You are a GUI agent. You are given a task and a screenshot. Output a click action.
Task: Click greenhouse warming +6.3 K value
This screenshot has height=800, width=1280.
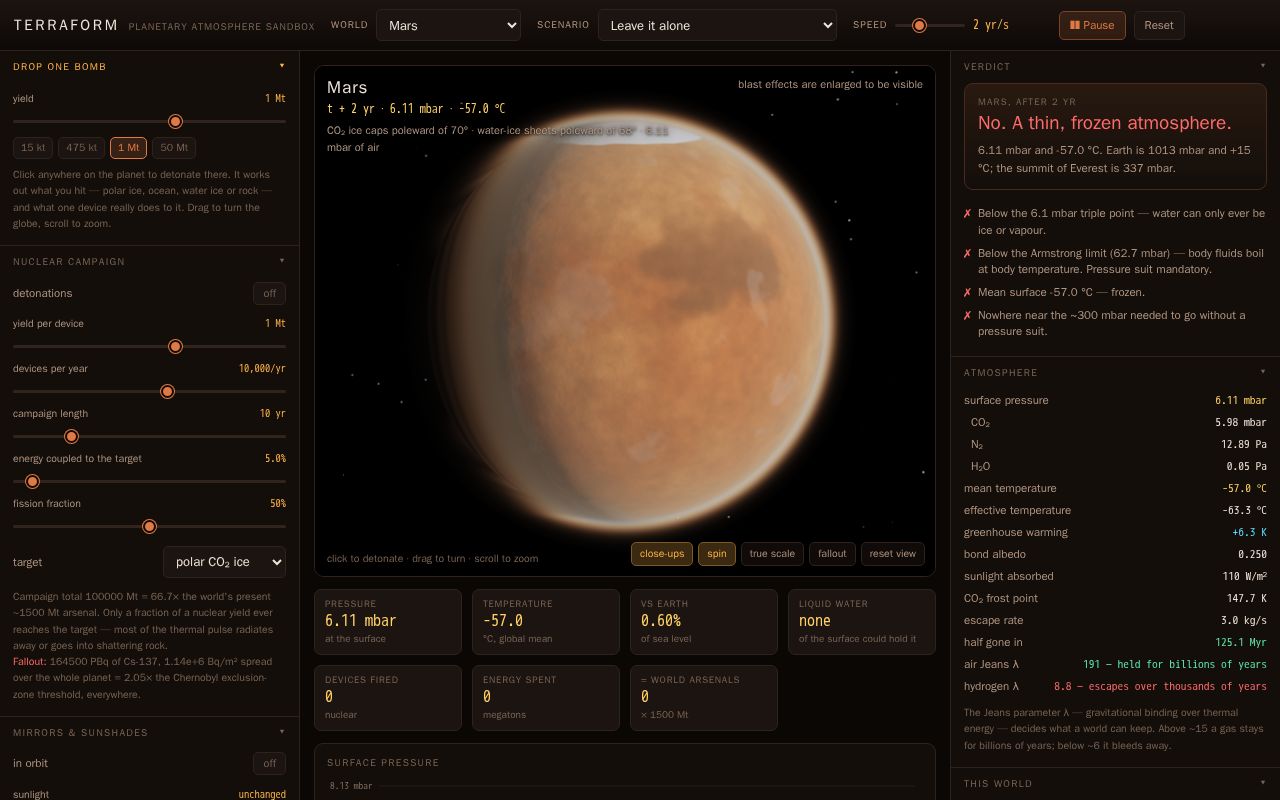pyautogui.click(x=1249, y=532)
